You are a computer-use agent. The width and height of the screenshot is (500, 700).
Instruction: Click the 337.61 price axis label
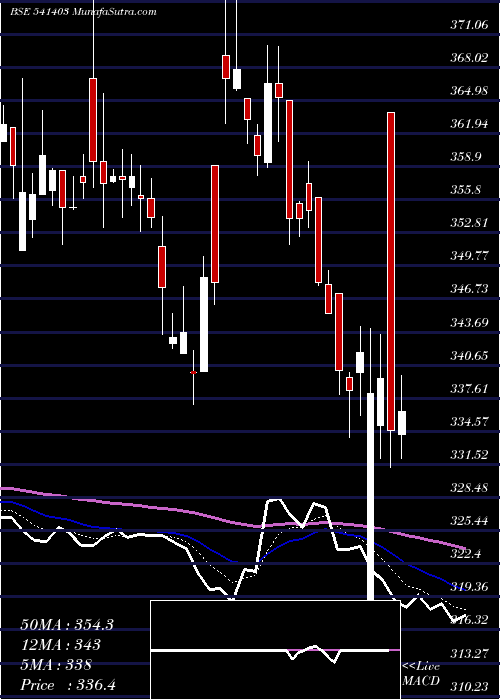[469, 389]
